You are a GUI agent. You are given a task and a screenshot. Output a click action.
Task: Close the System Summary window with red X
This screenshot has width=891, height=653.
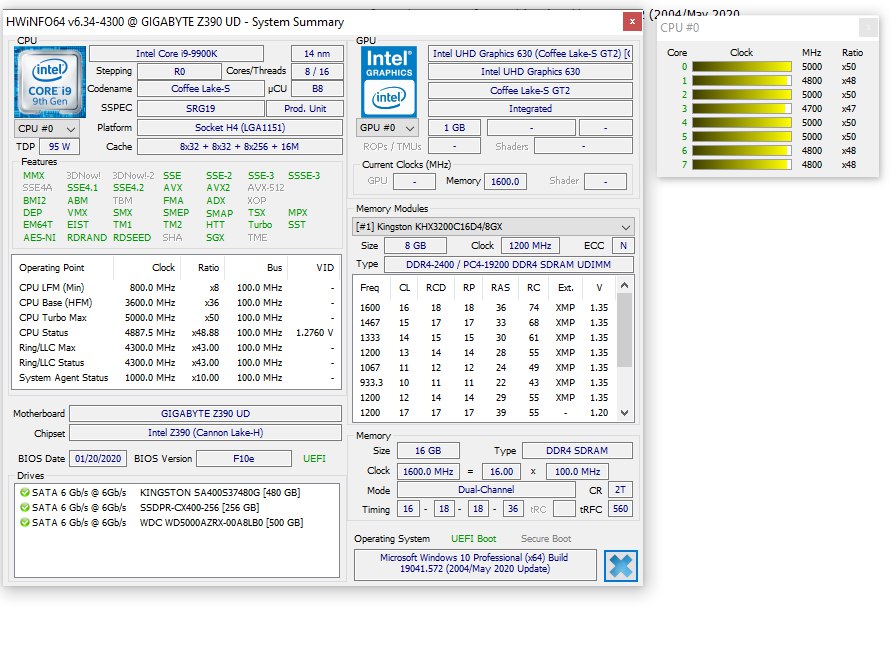tap(631, 21)
